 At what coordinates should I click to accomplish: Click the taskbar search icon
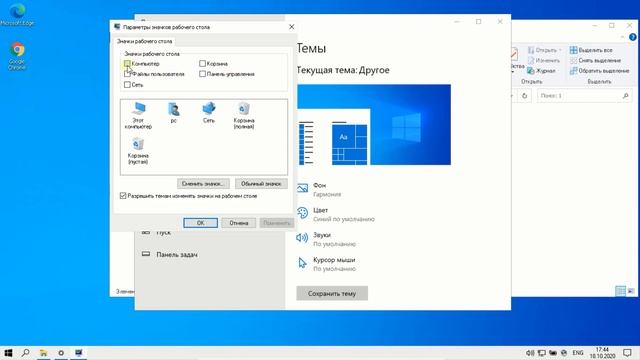click(26, 353)
